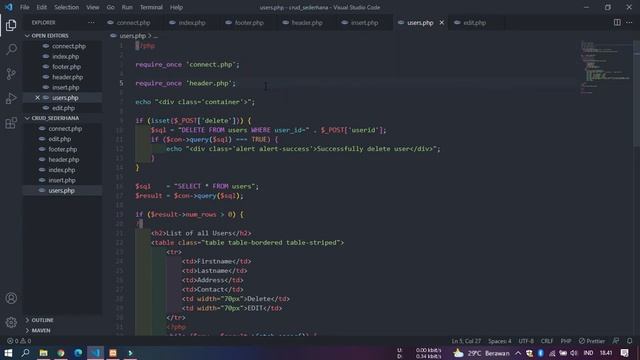This screenshot has width=640, height=360.
Task: Switch input language via IND indicator
Action: pos(588,353)
